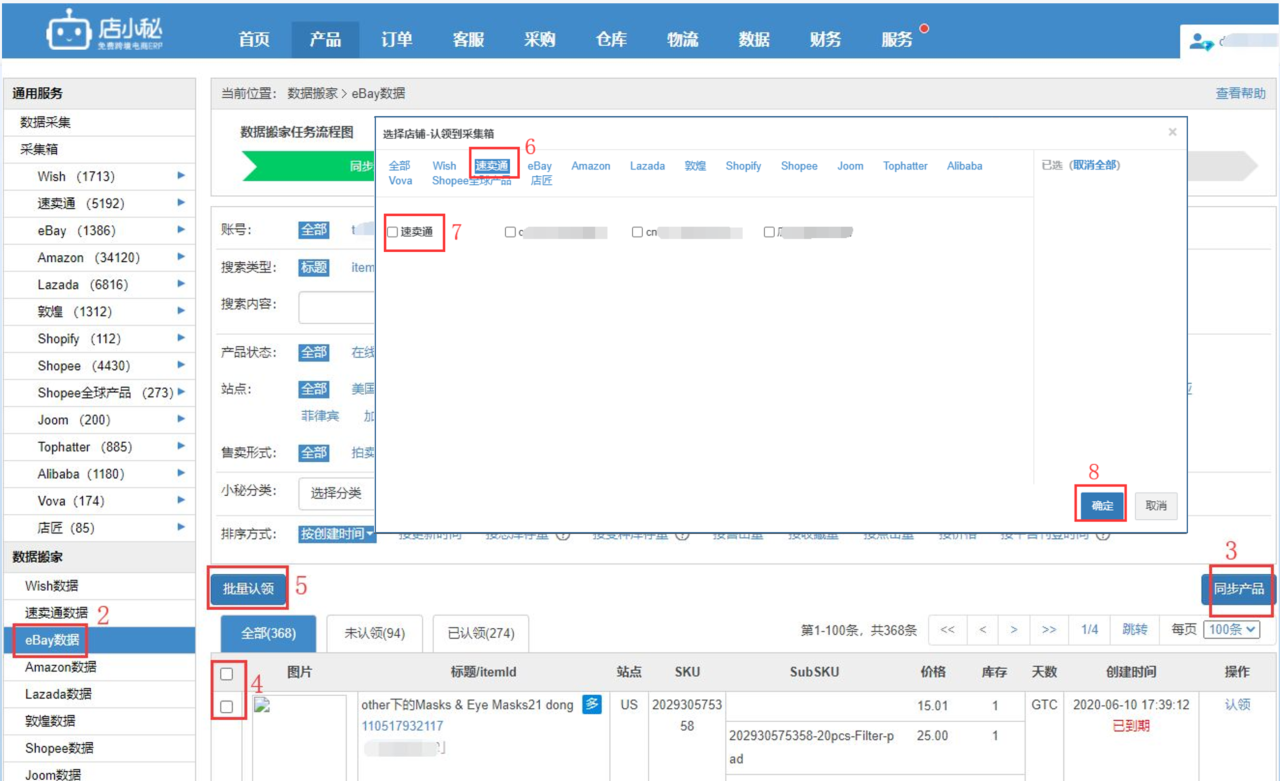Go to first page with << button

point(947,630)
